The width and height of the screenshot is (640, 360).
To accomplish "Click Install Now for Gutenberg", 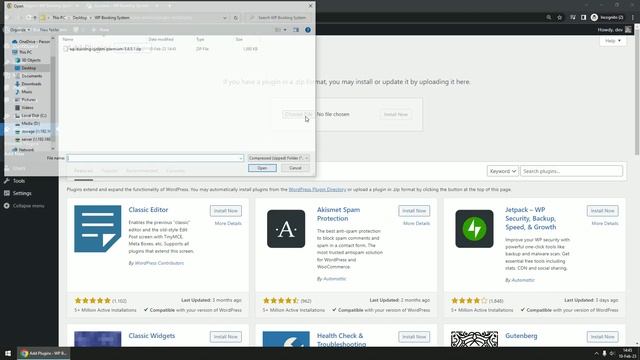I will tap(602, 337).
